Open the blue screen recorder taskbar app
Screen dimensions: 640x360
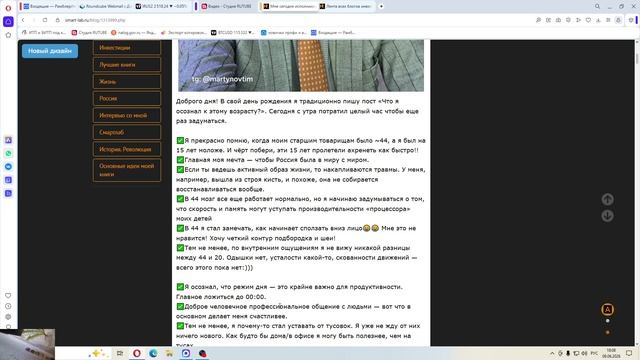186,353
